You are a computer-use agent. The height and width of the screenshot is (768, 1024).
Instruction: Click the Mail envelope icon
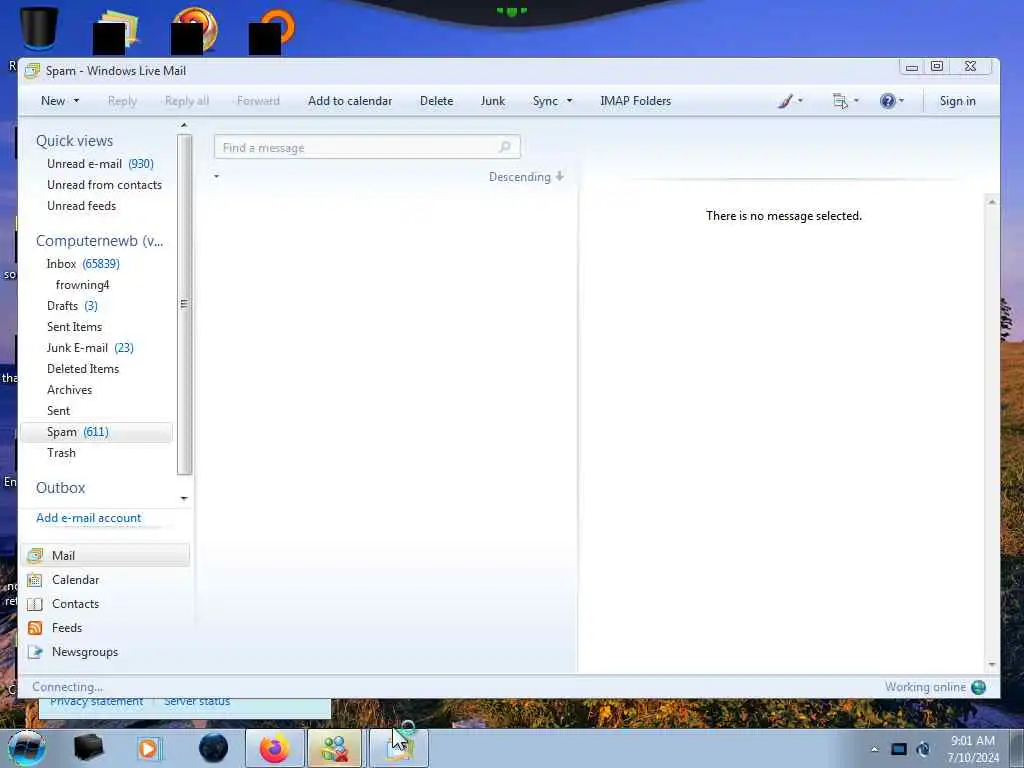pos(35,556)
